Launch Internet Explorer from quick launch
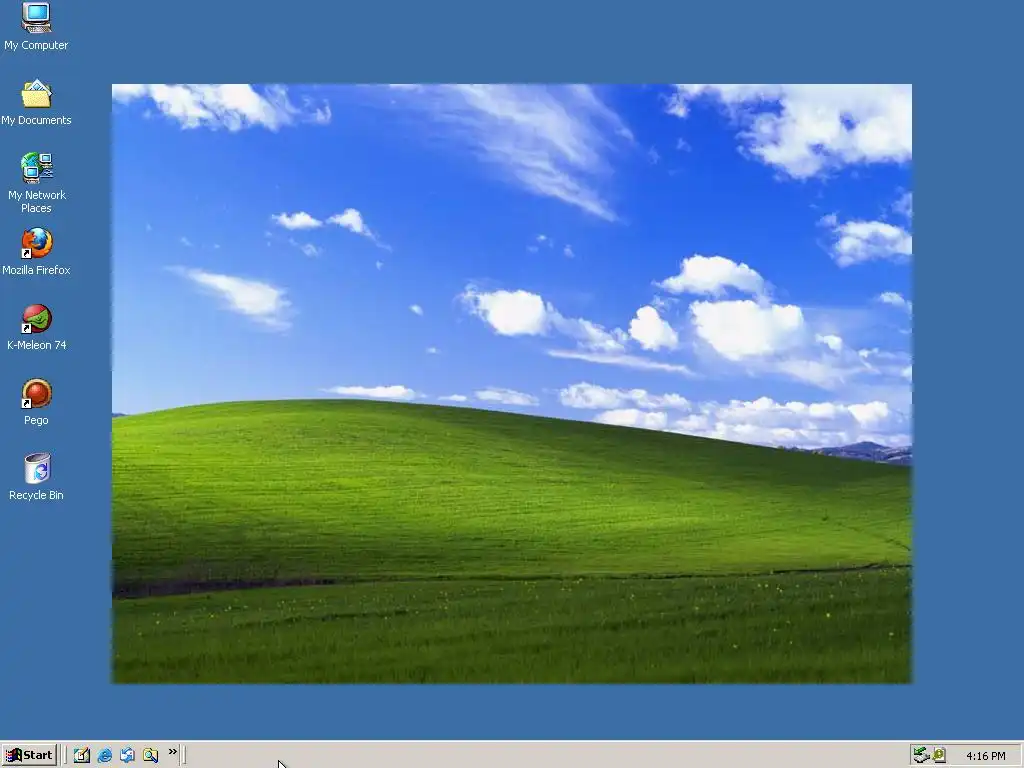1024x768 pixels. pos(104,755)
